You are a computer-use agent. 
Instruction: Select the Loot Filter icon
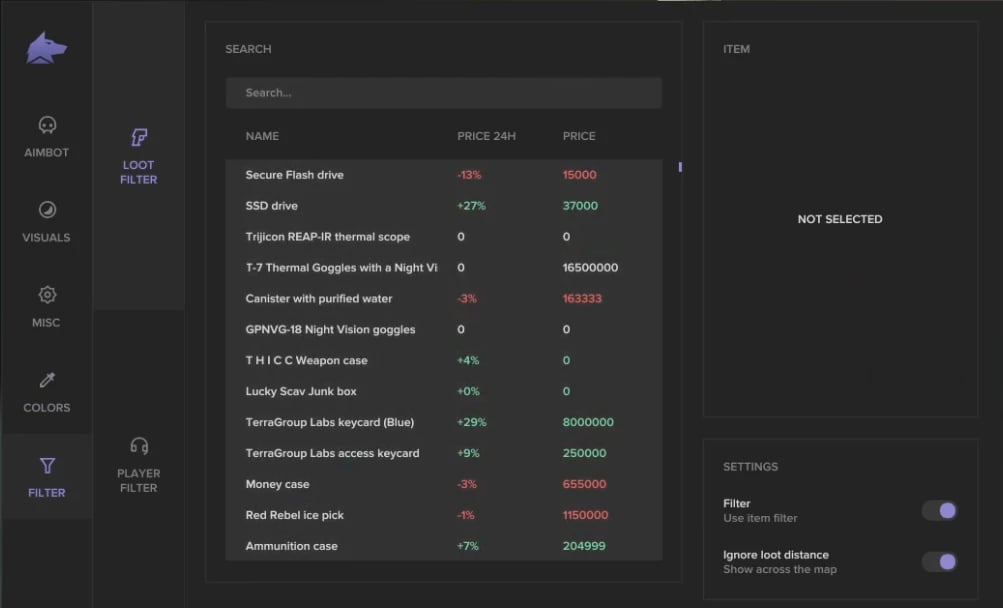[139, 138]
